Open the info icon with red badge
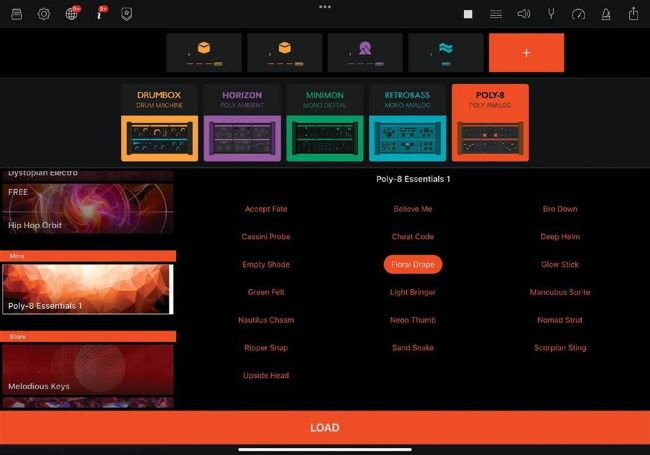The width and height of the screenshot is (650, 455). pyautogui.click(x=100, y=14)
